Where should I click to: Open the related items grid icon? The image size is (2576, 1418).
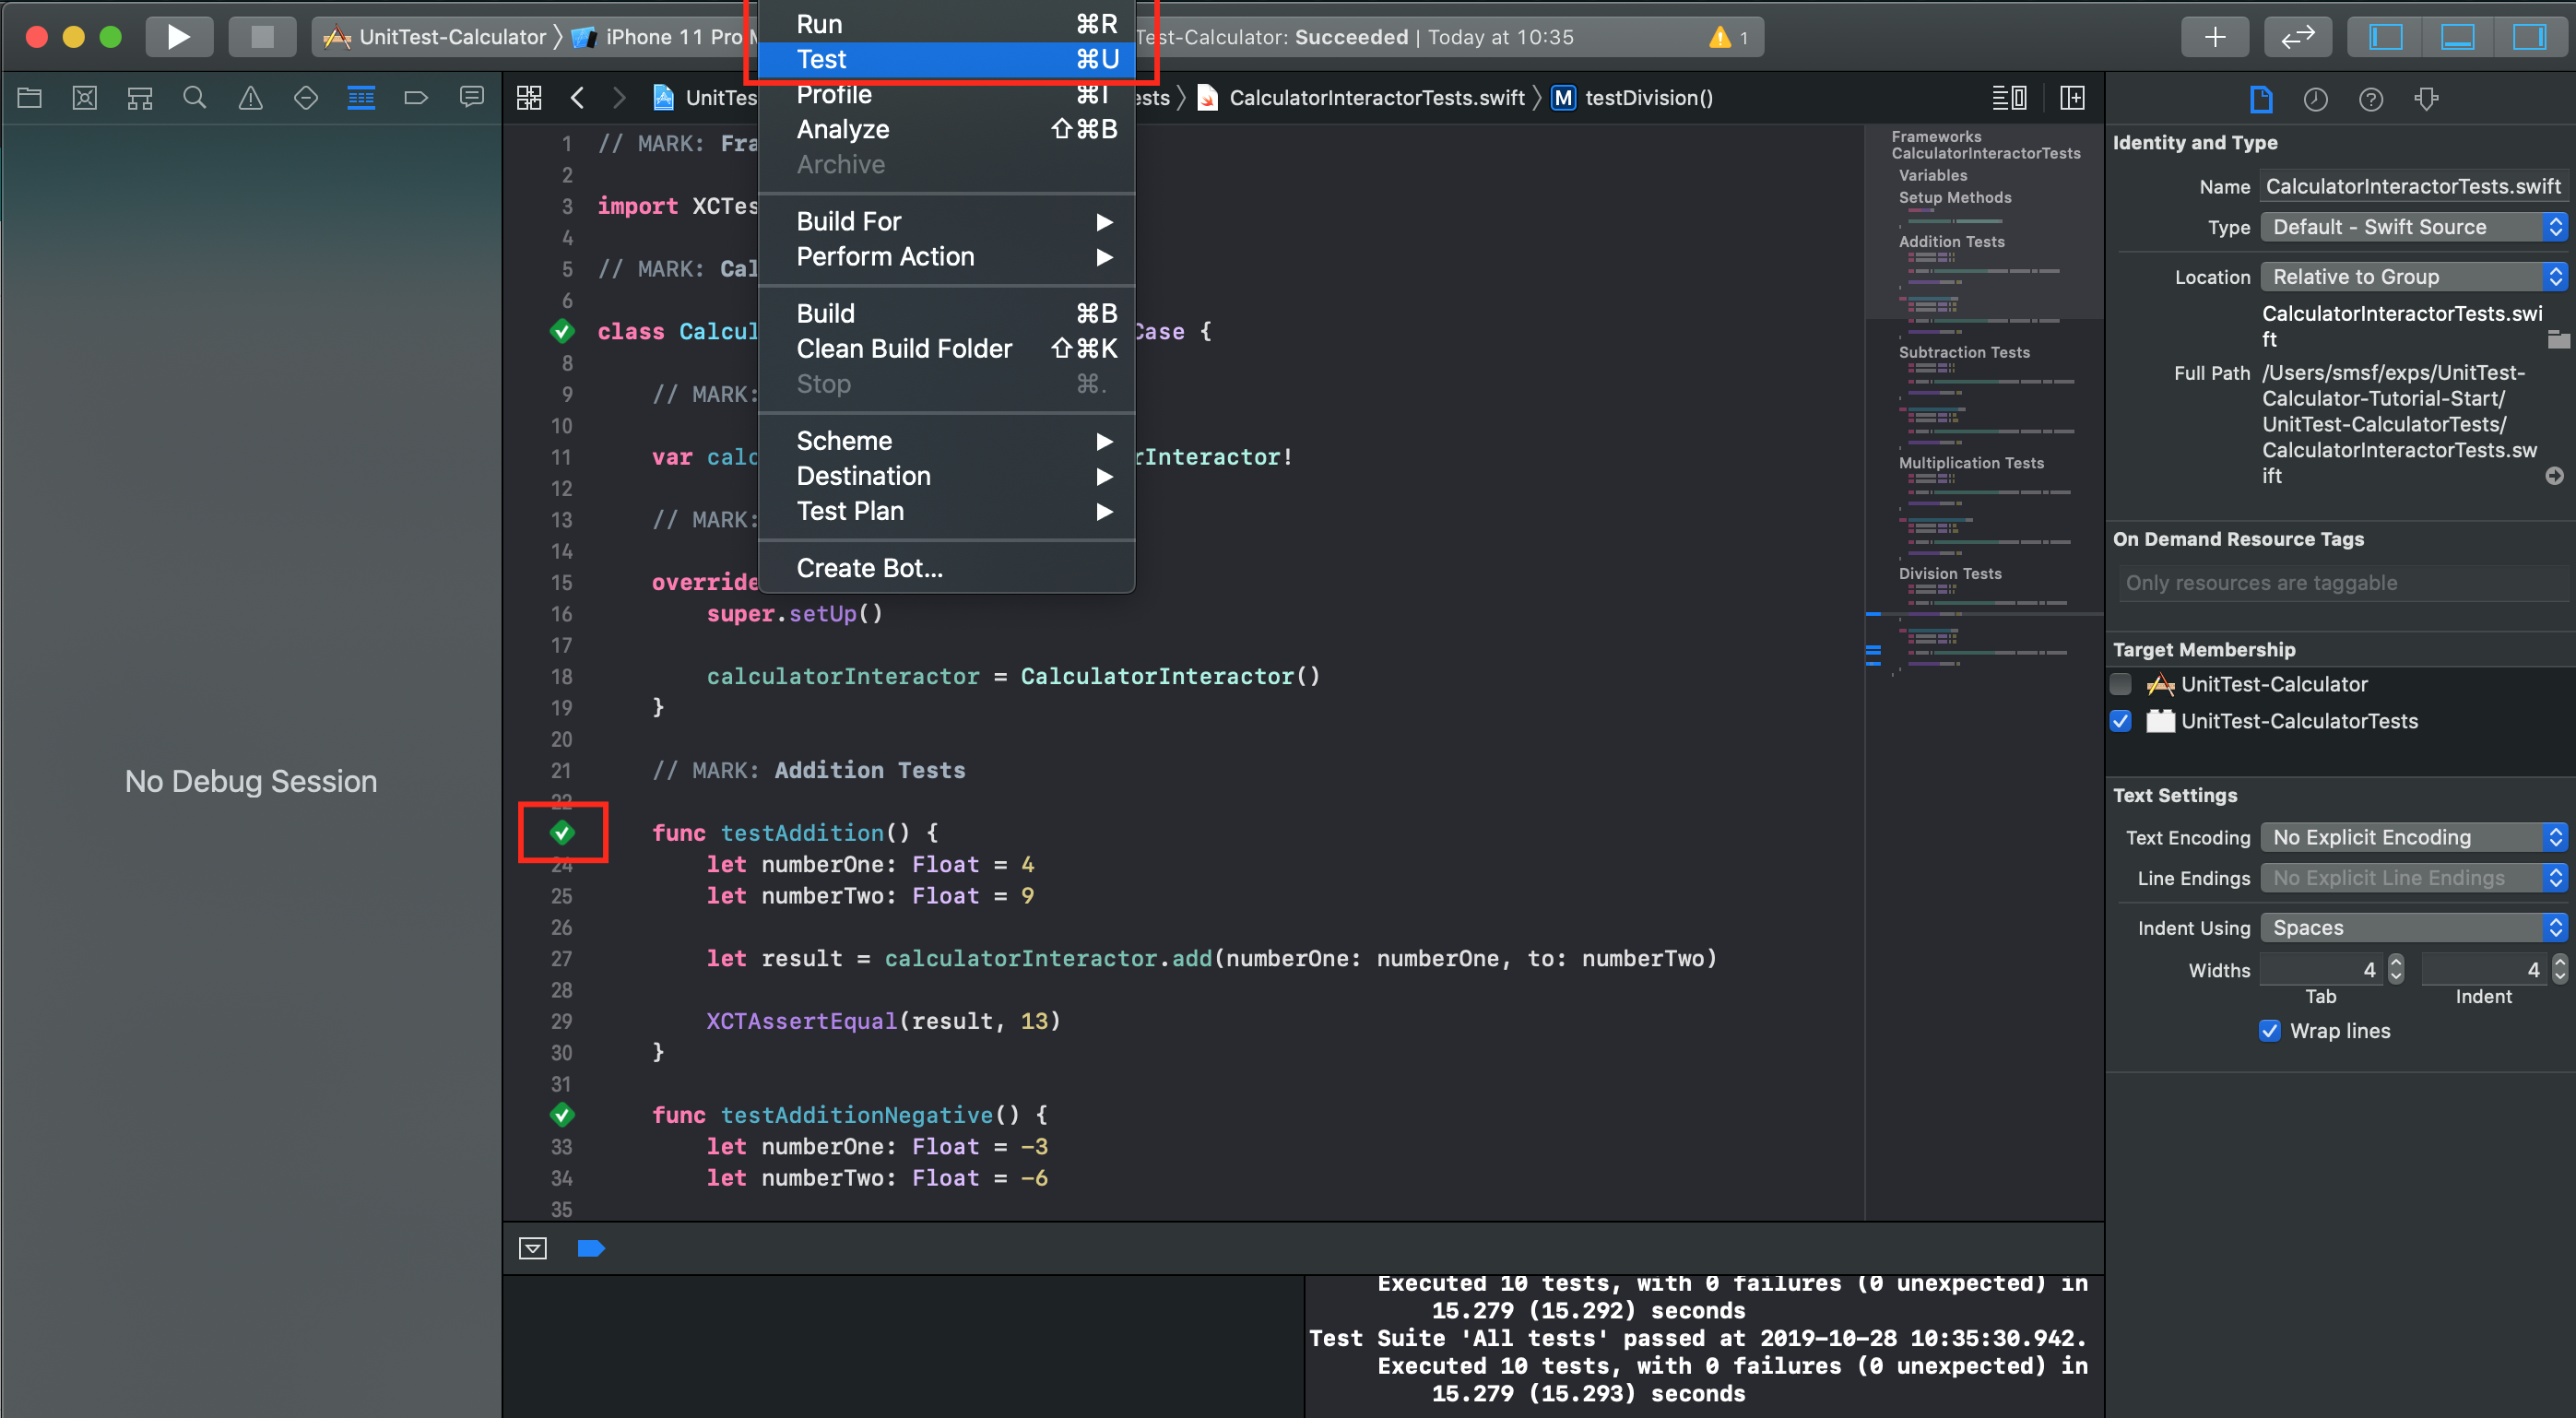coord(529,98)
